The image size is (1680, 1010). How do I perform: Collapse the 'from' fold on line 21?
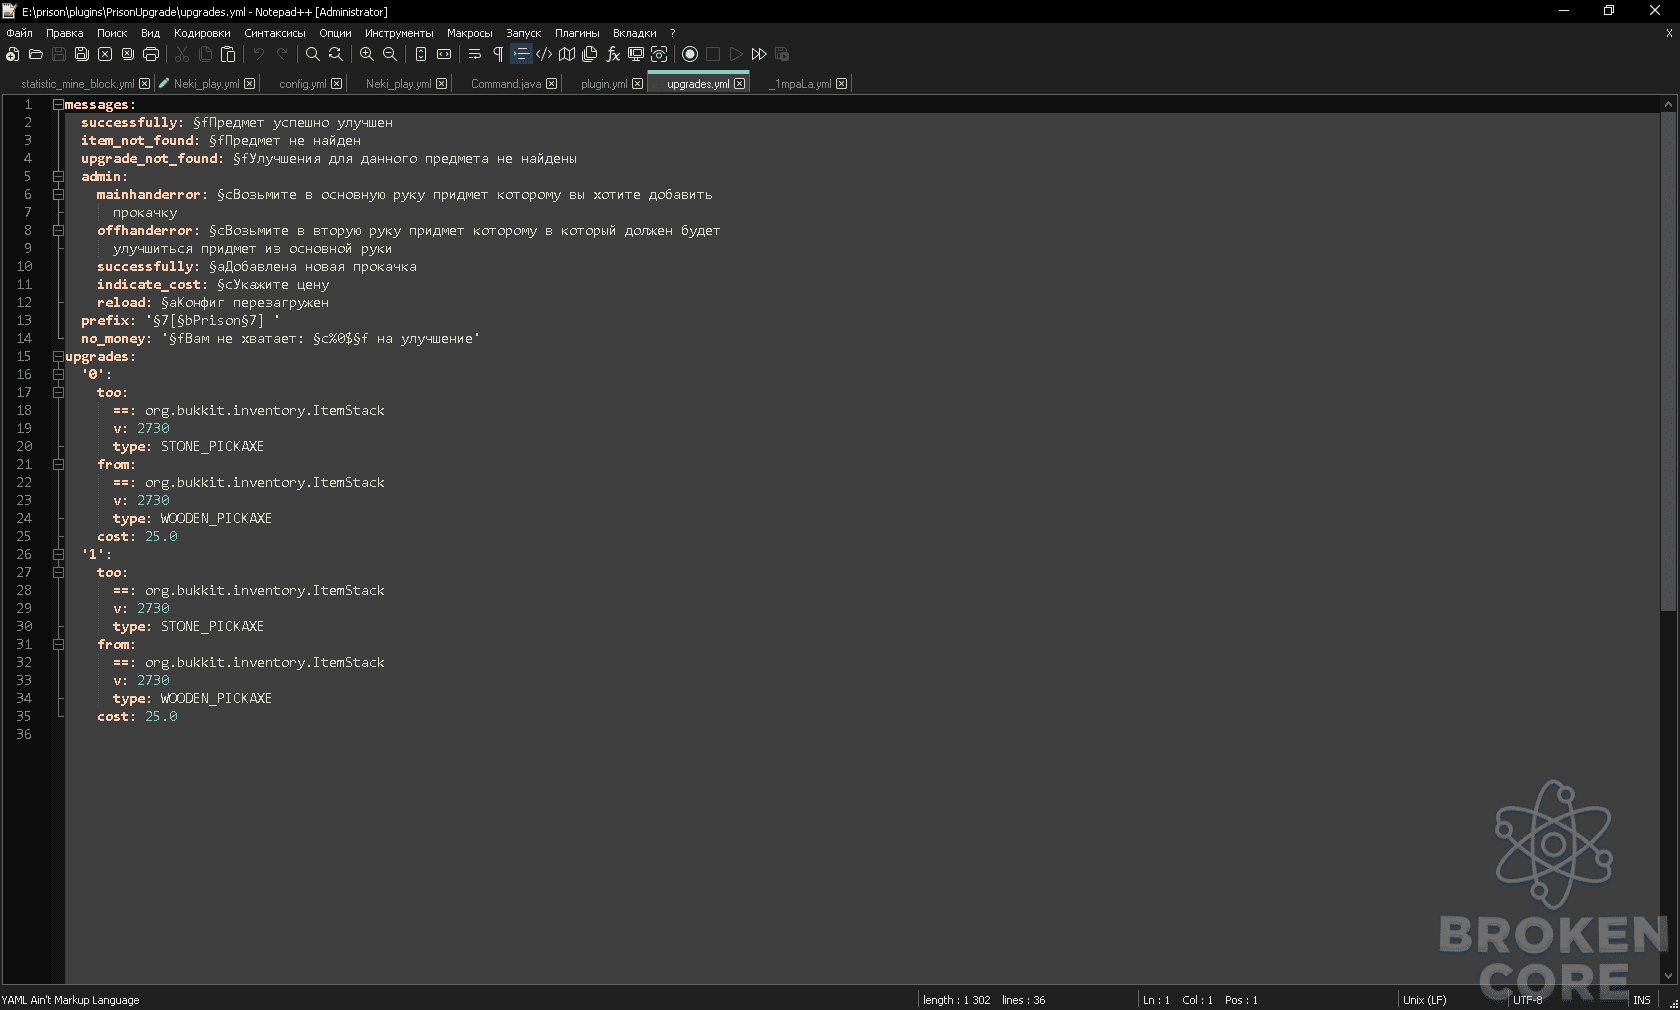pos(58,464)
